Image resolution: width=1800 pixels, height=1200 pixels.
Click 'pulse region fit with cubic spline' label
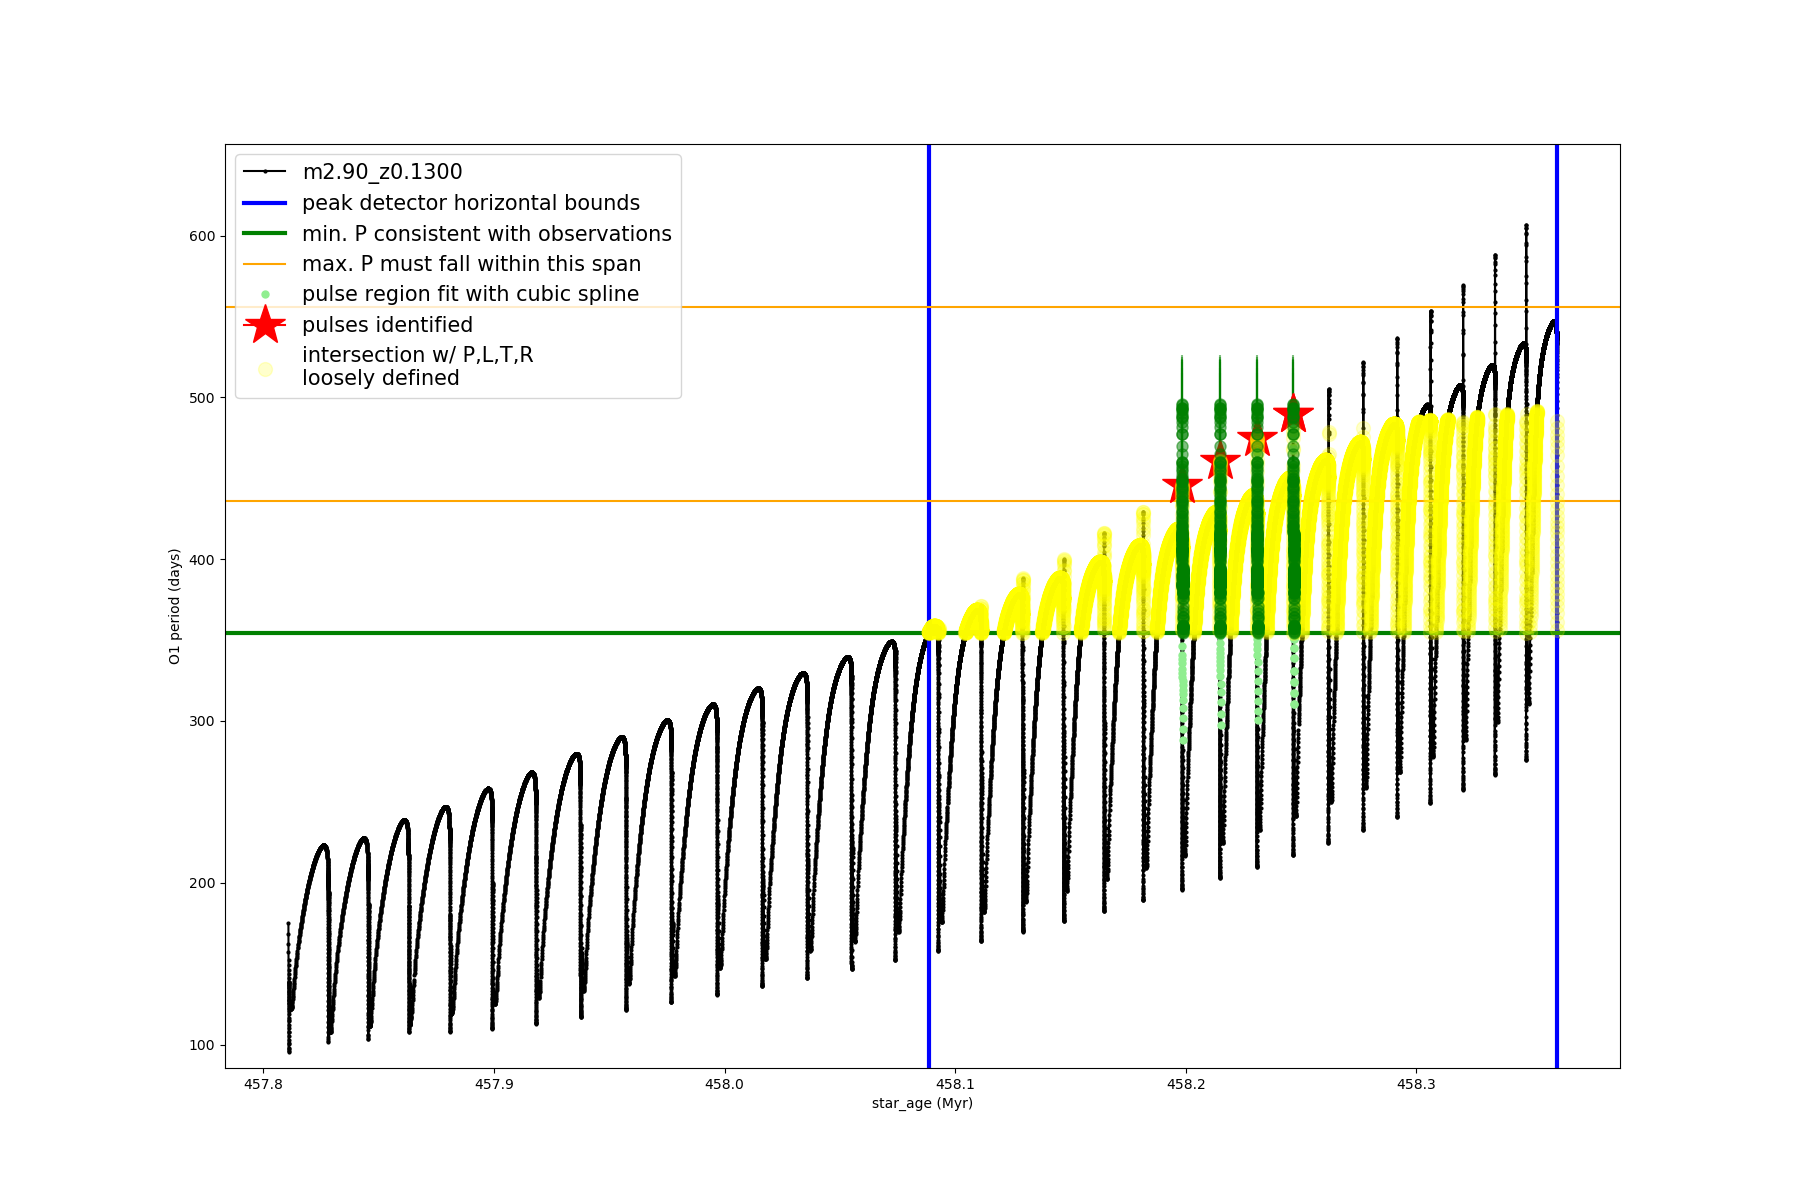(x=470, y=294)
